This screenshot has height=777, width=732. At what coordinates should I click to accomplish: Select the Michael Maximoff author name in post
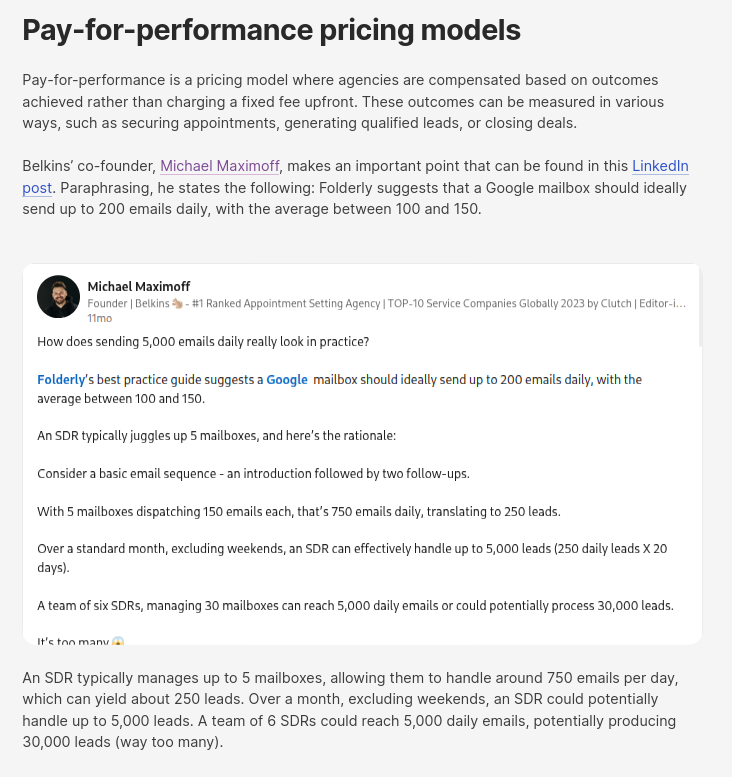pos(139,287)
